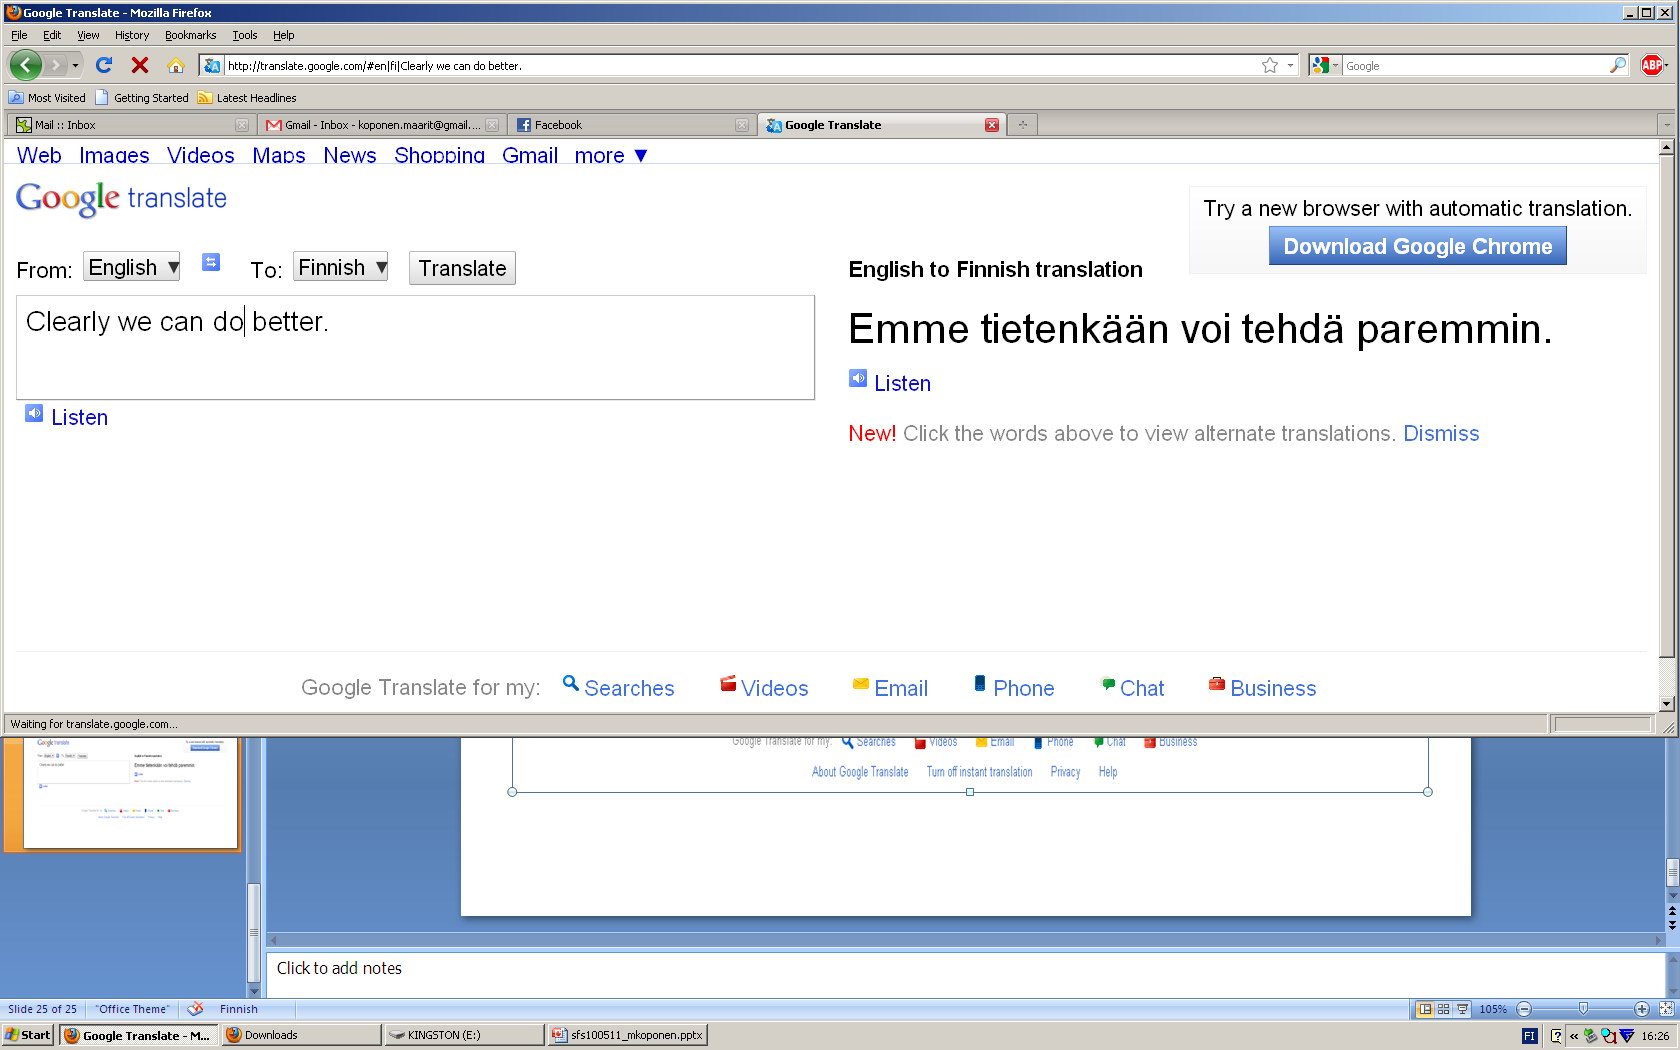Click 'Click to add notes' in PowerPoint
This screenshot has width=1680, height=1050.
[339, 968]
